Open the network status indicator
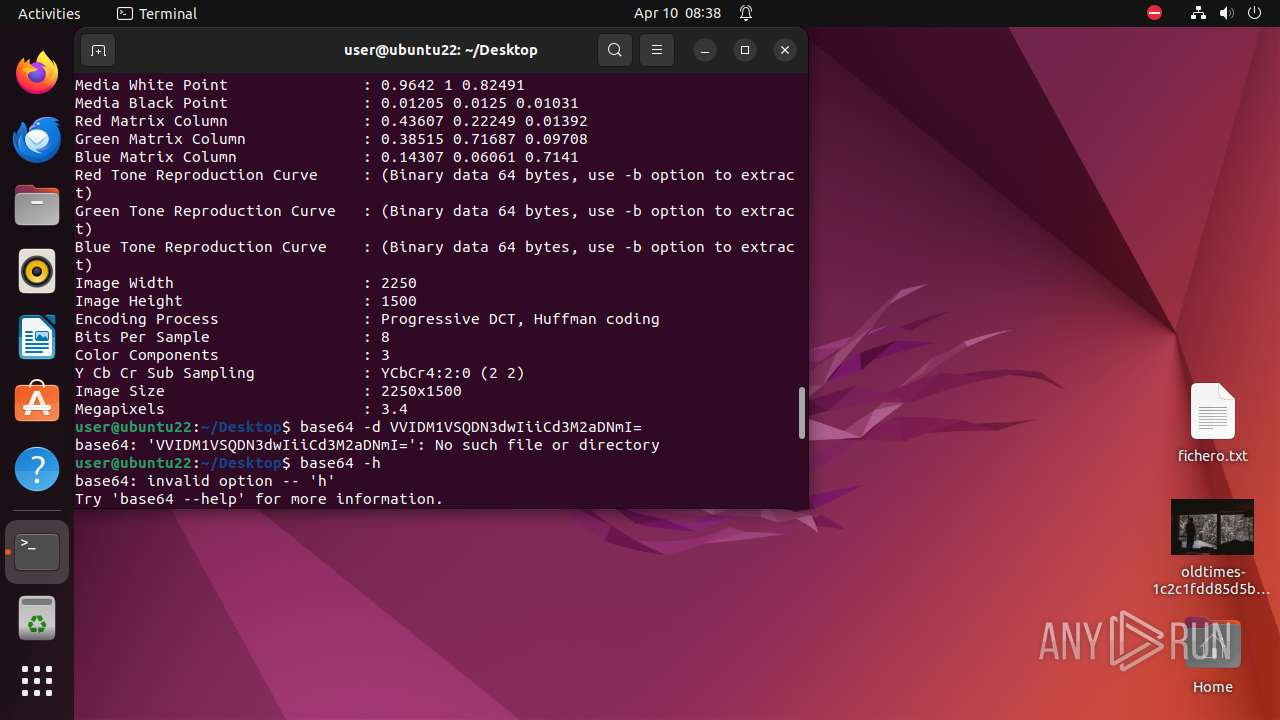This screenshot has height=720, width=1280. pyautogui.click(x=1199, y=13)
